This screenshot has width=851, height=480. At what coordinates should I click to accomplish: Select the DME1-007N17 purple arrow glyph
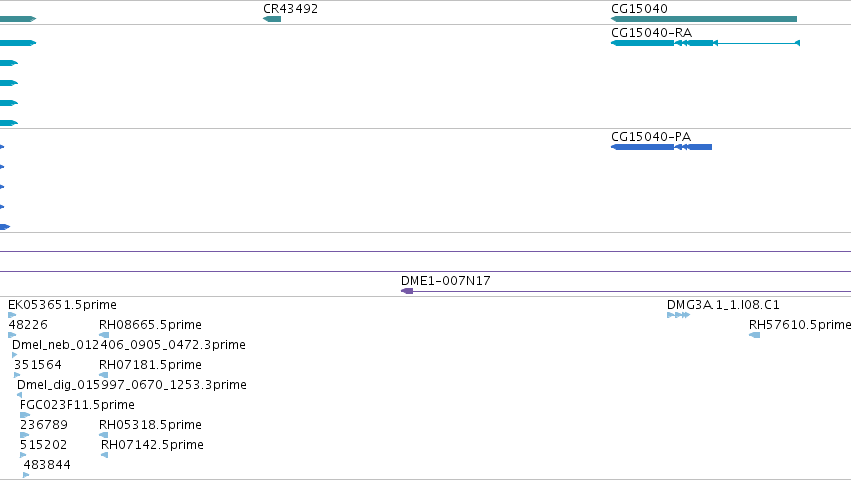[x=407, y=291]
